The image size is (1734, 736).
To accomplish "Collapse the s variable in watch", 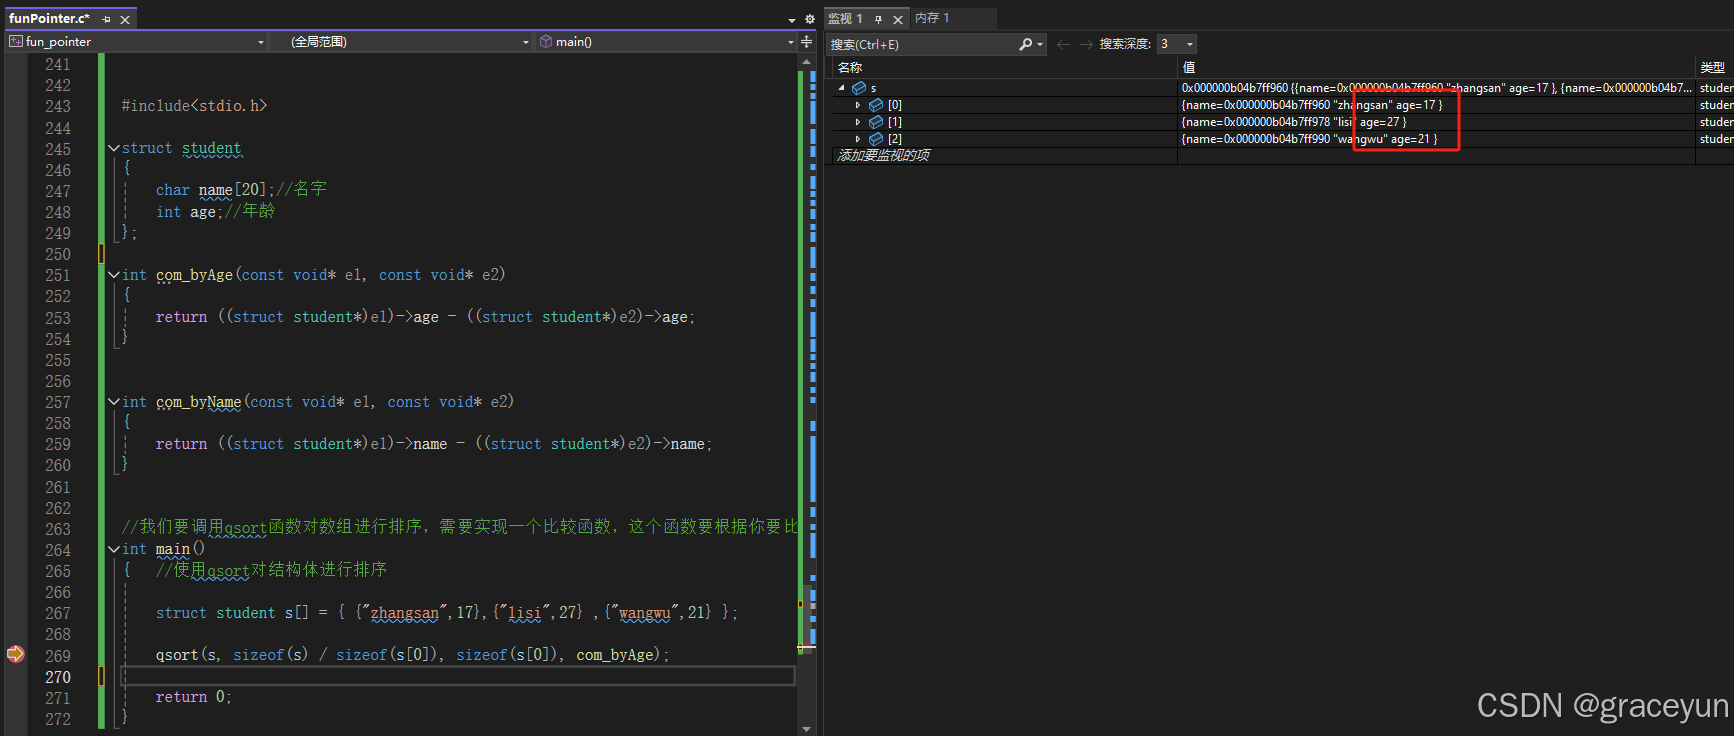I will pos(841,88).
